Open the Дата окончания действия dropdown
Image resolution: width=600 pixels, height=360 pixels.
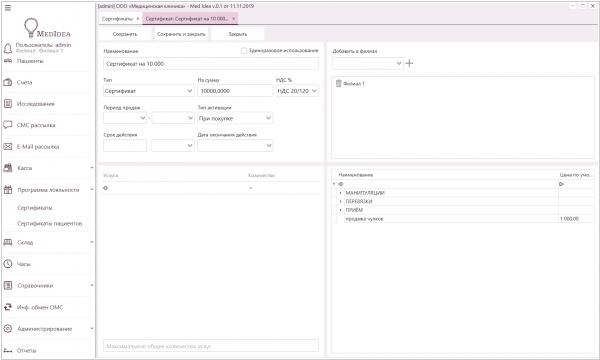point(235,145)
